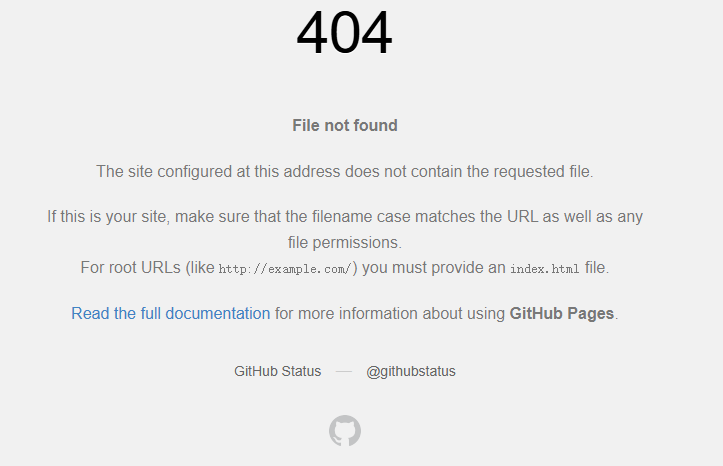723x466 pixels.
Task: Click the large 404 heading
Action: click(345, 33)
